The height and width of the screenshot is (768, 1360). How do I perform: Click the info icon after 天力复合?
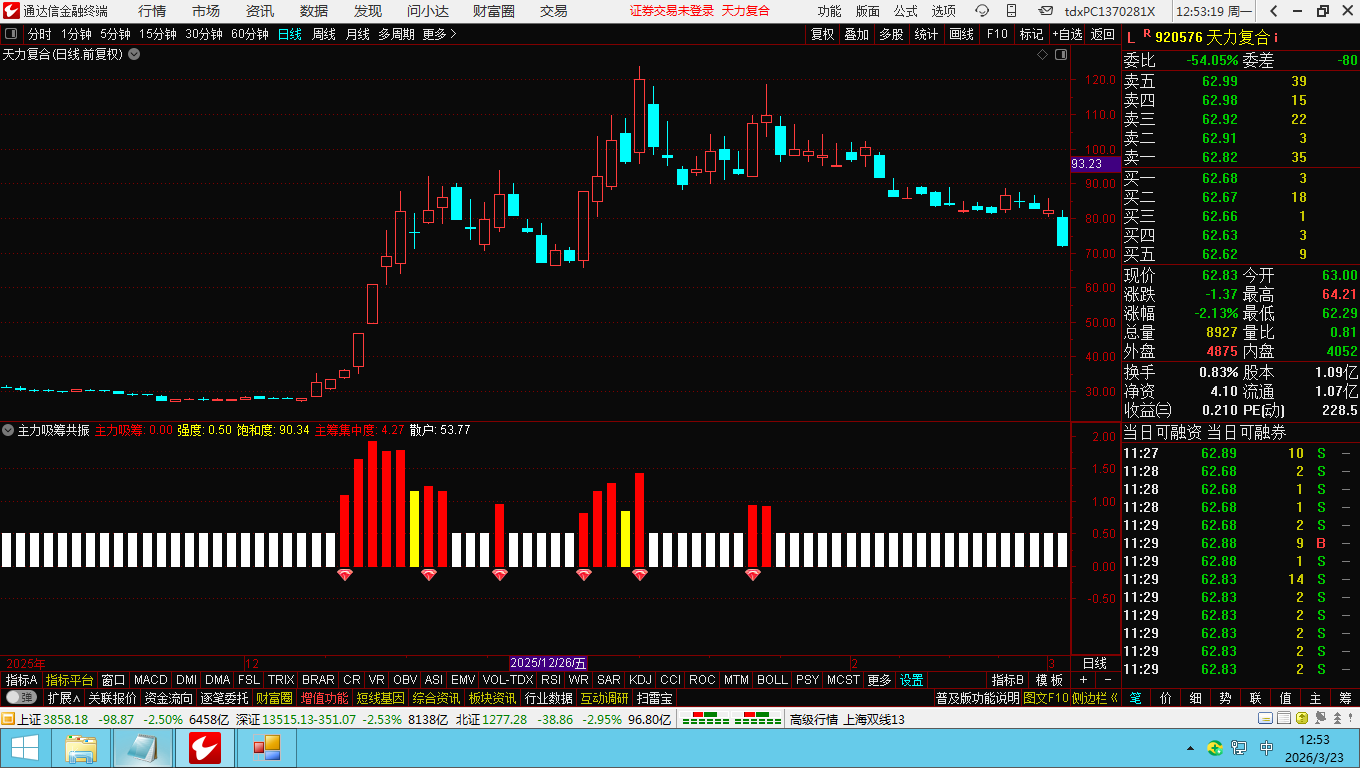(1276, 37)
